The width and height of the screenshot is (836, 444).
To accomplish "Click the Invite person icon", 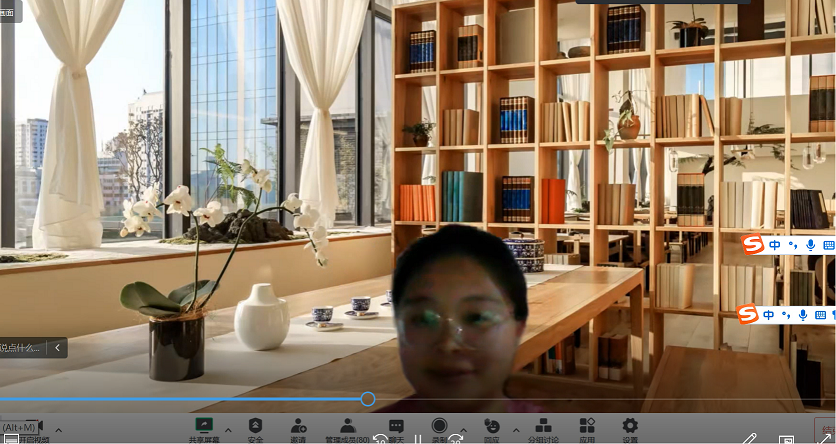I will point(298,426).
